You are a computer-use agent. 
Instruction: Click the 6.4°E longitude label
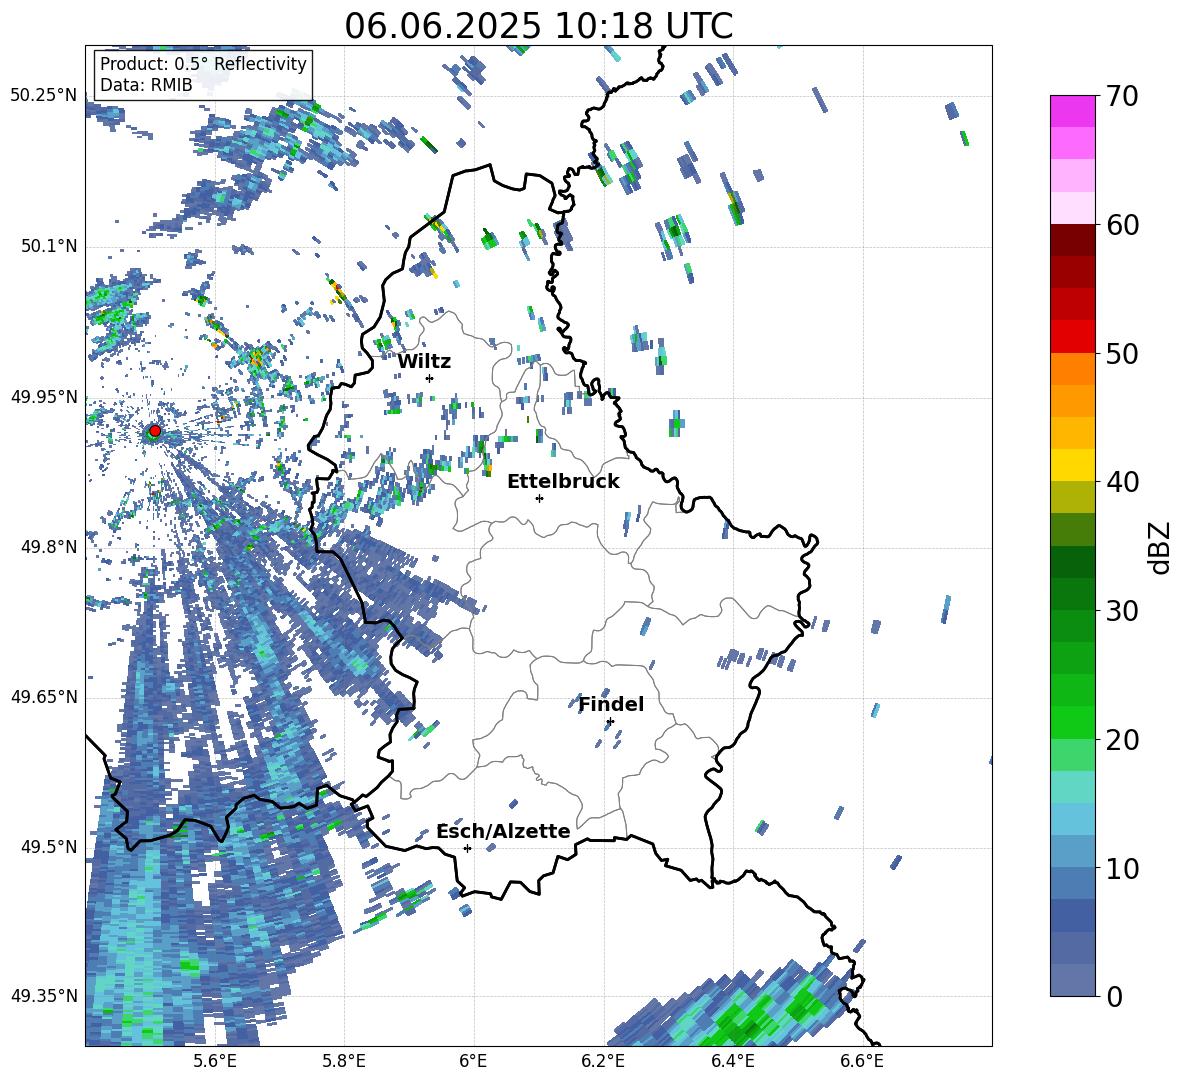click(x=732, y=1062)
